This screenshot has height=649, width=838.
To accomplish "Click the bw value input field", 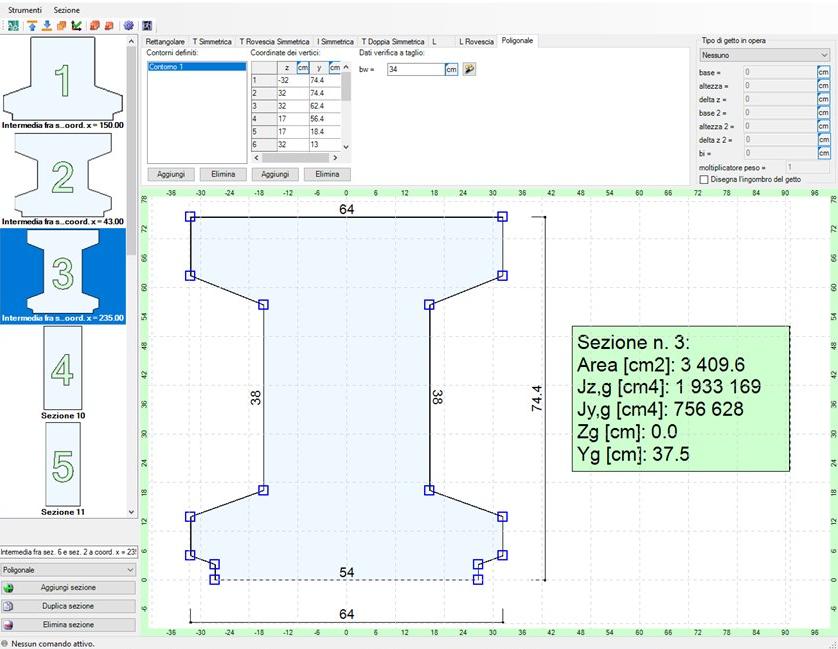I will [414, 69].
